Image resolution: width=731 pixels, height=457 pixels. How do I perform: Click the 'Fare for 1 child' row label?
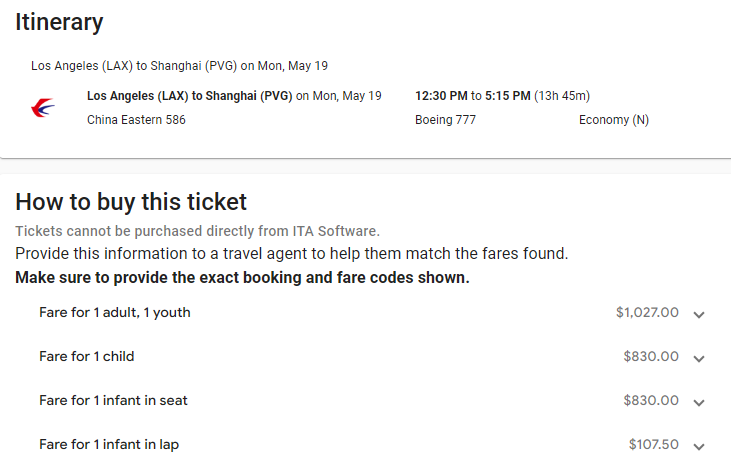pyautogui.click(x=87, y=357)
